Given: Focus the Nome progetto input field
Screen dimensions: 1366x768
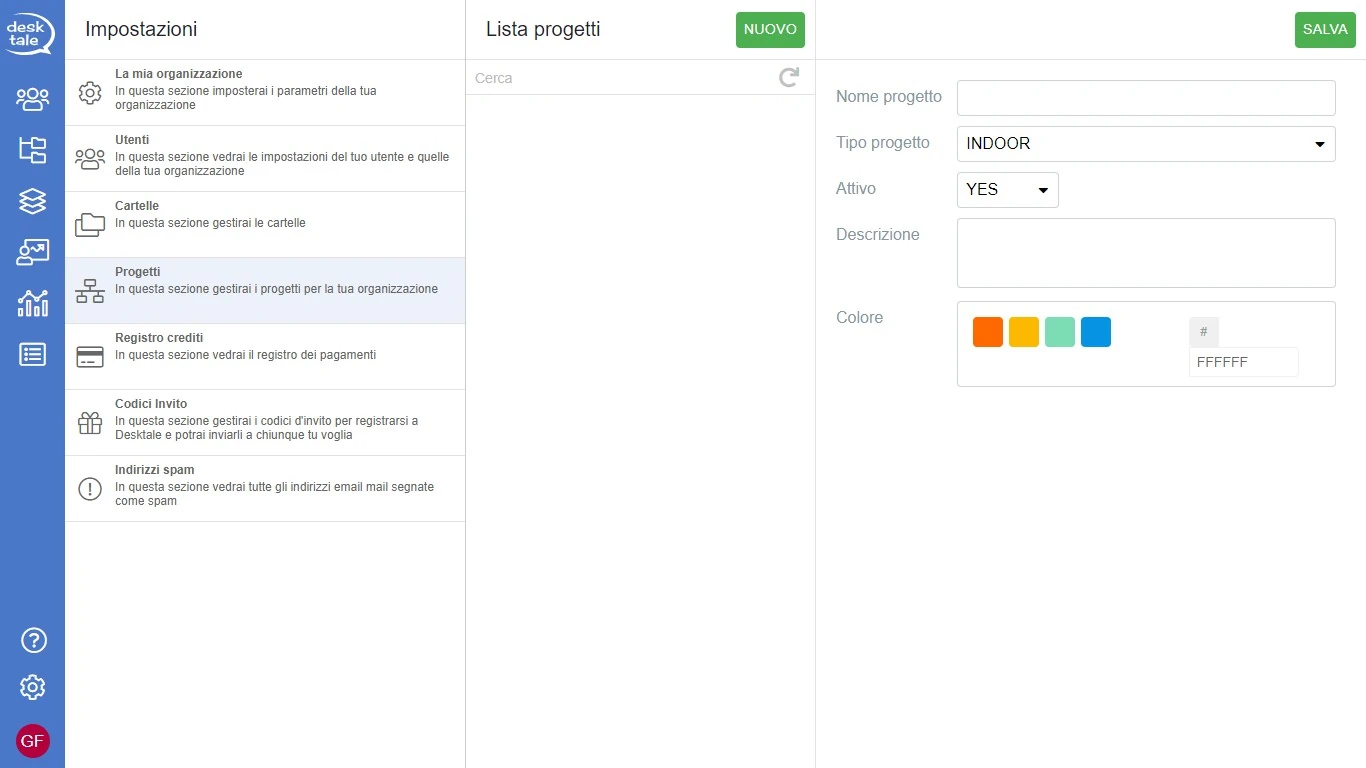Looking at the screenshot, I should pyautogui.click(x=1146, y=98).
